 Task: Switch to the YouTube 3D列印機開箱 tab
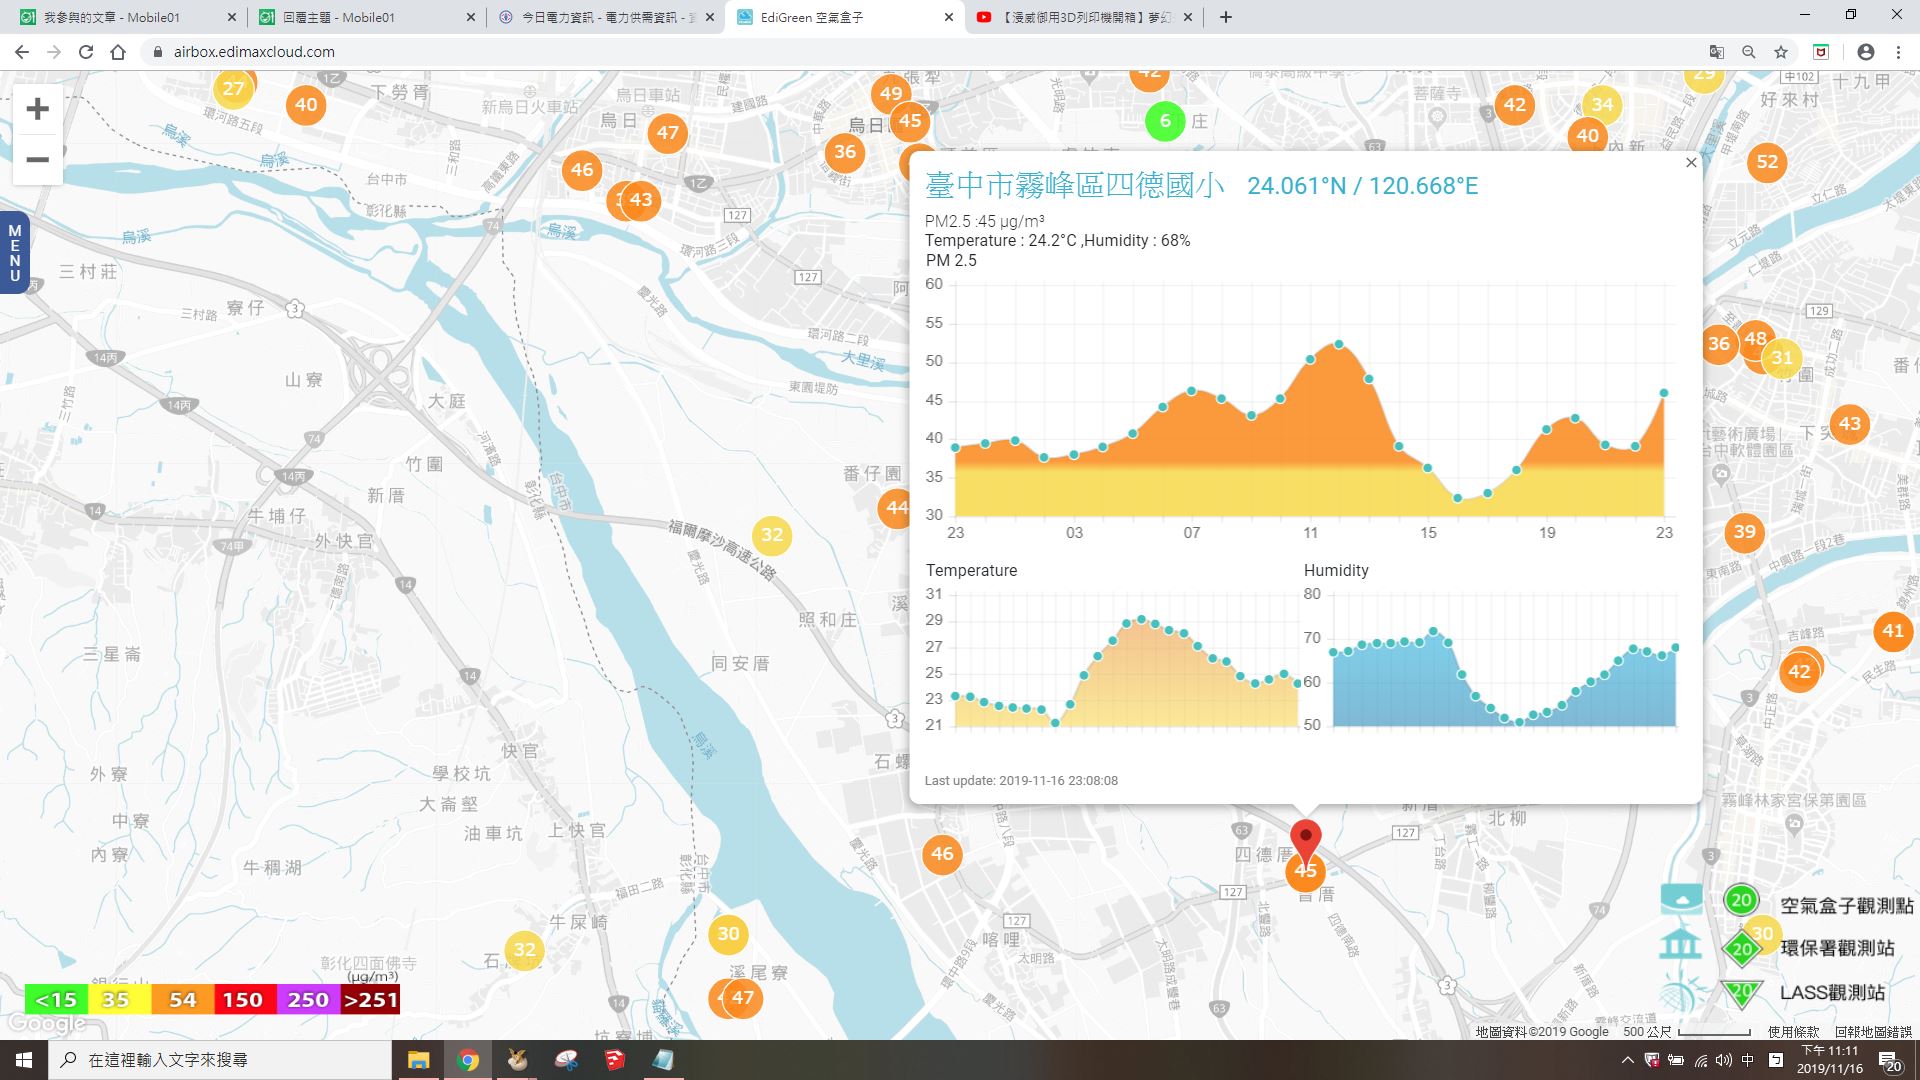click(x=1083, y=17)
